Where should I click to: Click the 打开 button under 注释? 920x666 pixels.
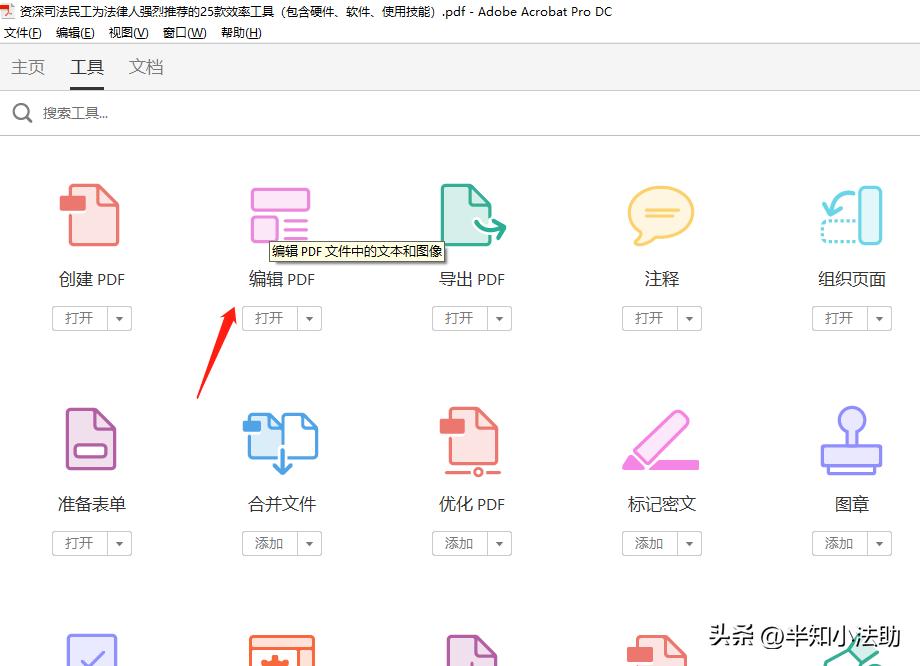[652, 318]
